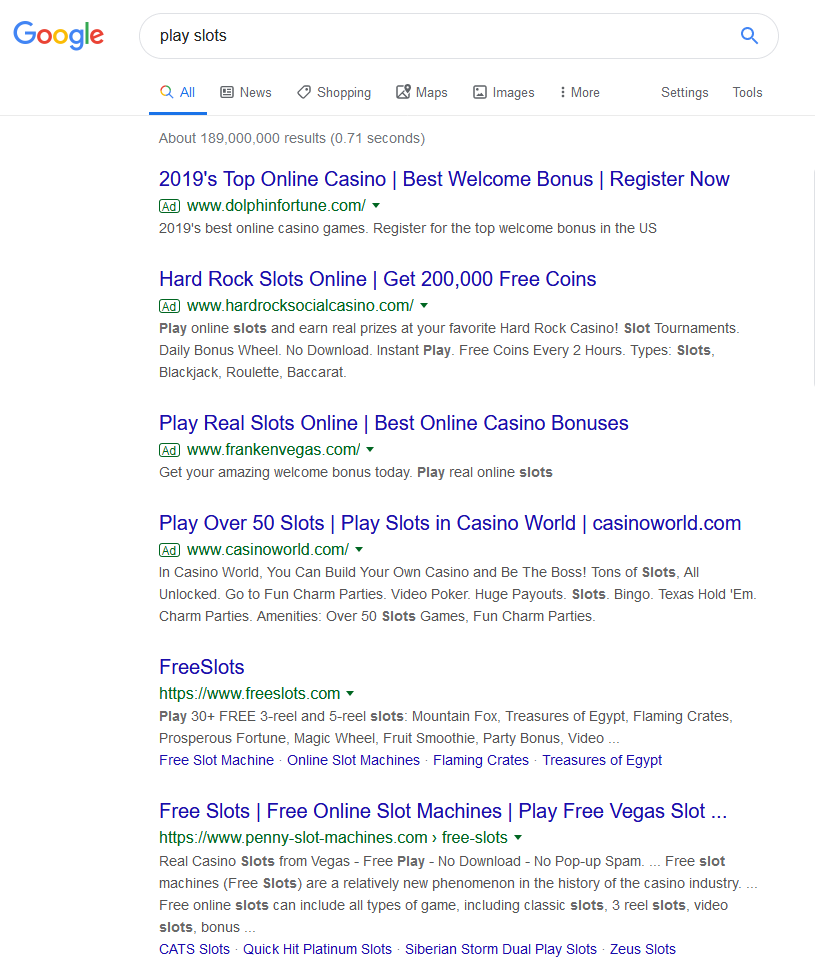
Task: Expand dropdown arrow next to casinoworld.com
Action: 359,549
